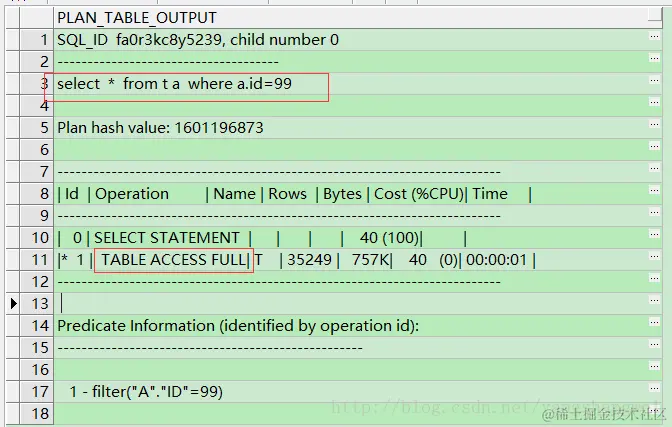Image resolution: width=672 pixels, height=427 pixels.
Task: Open ellipsis button on row 17
Action: 654,388
